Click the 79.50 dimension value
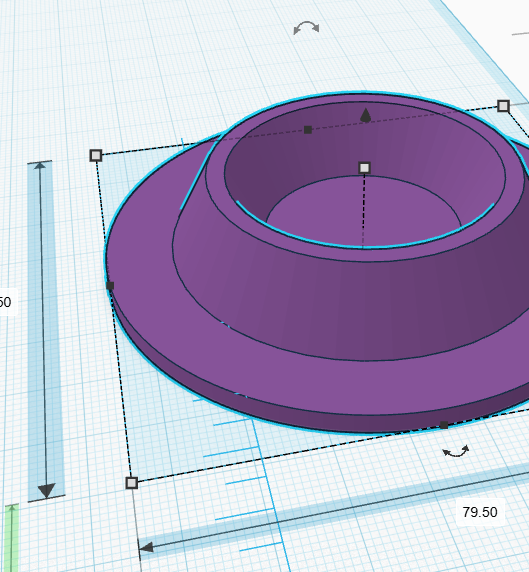Screen dimensions: 529x572 coord(480,512)
